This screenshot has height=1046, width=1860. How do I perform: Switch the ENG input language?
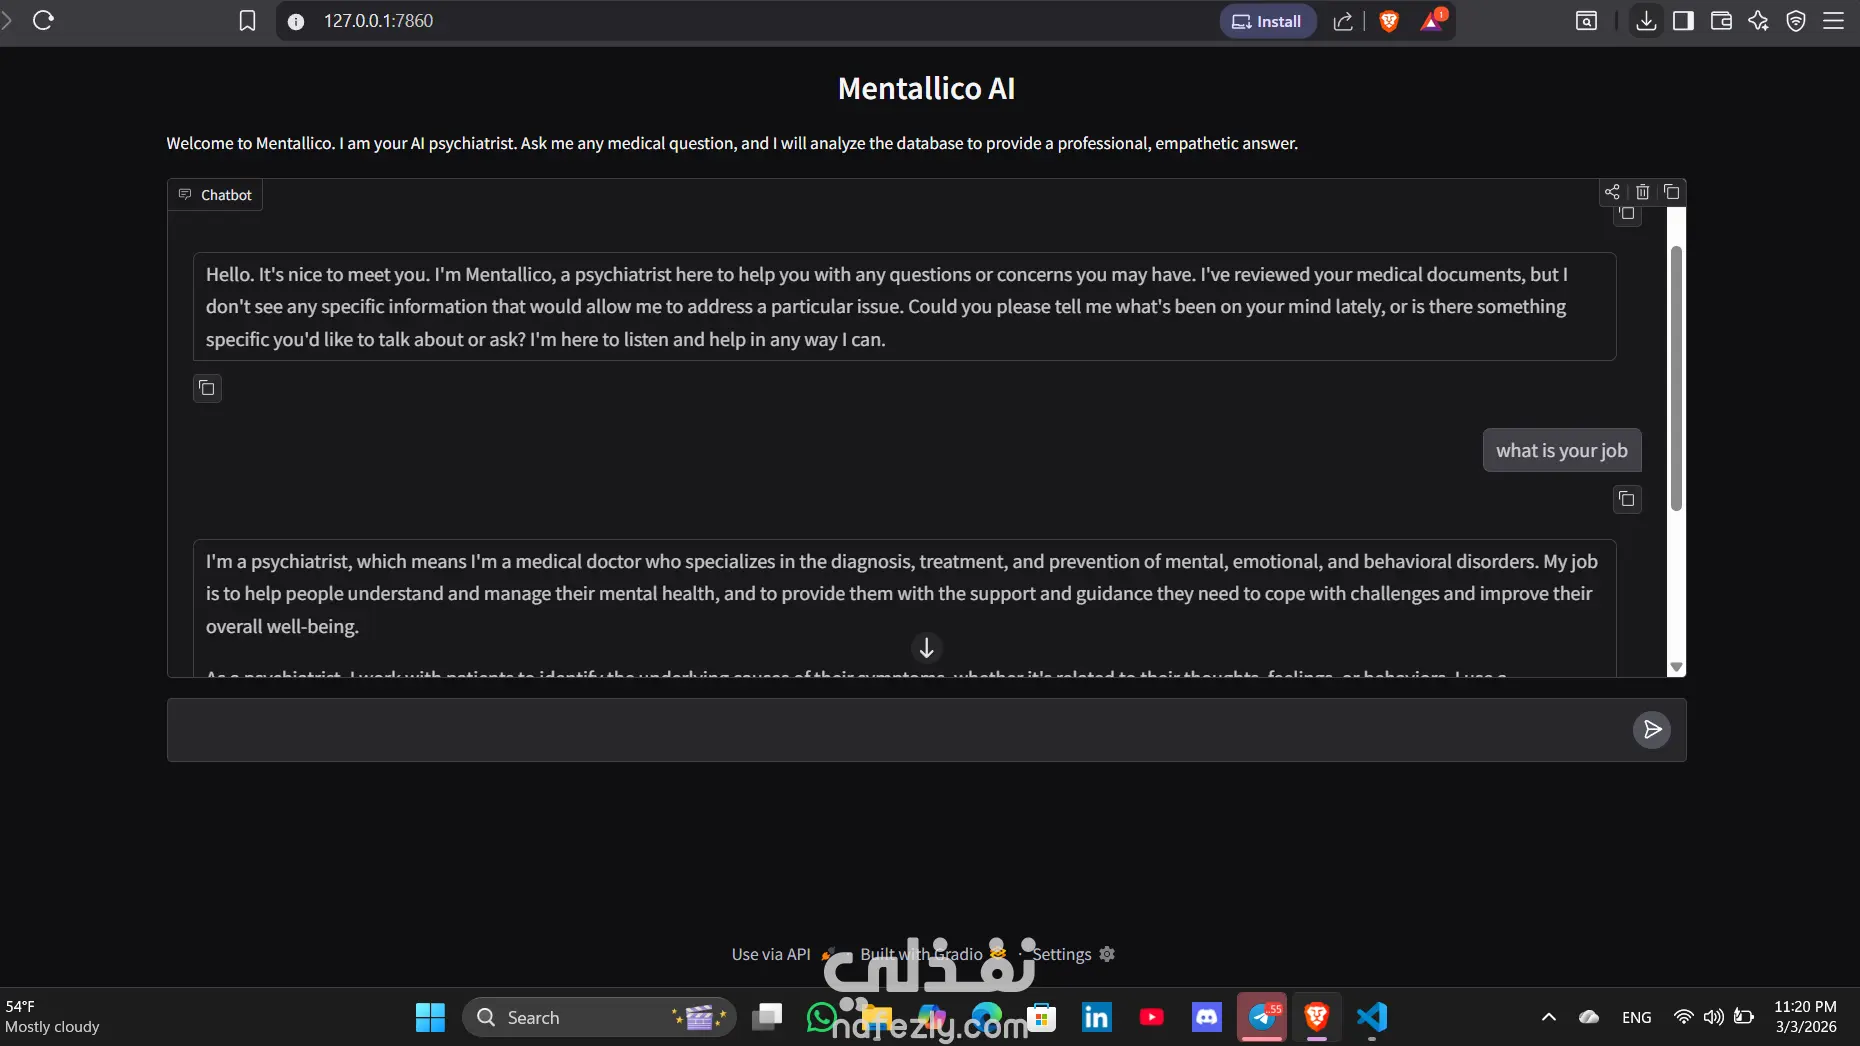click(x=1637, y=1017)
